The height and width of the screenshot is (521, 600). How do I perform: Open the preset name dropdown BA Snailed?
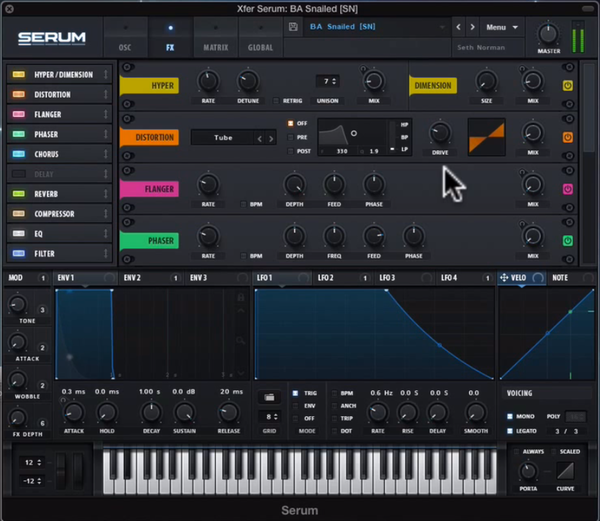(377, 27)
